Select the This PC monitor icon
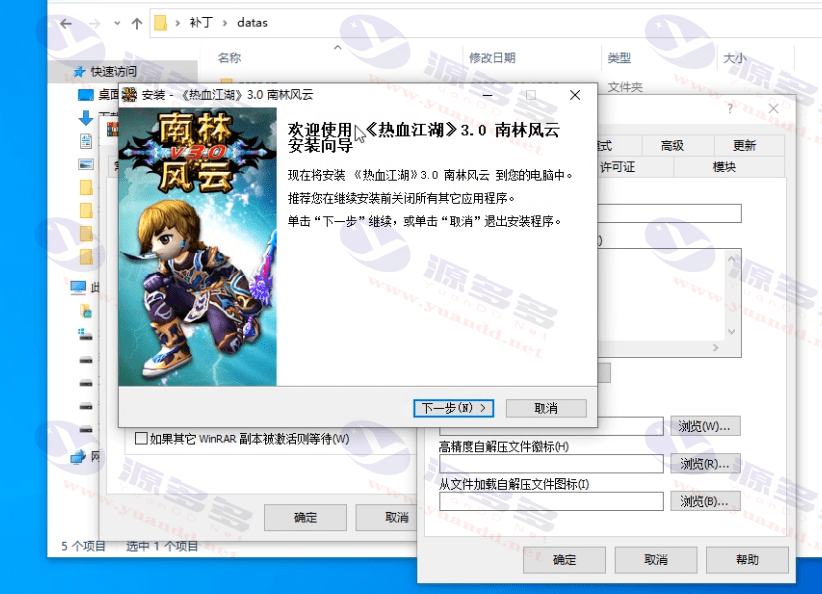The height and width of the screenshot is (594, 822). 78,287
